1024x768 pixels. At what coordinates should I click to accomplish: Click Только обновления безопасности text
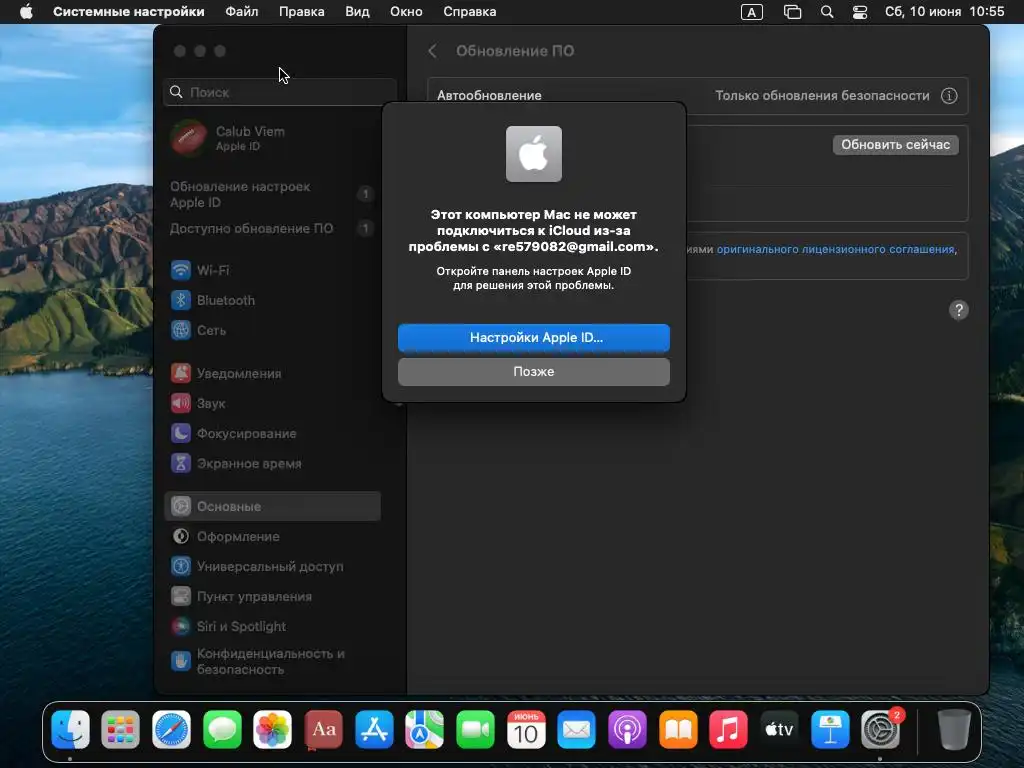822,95
